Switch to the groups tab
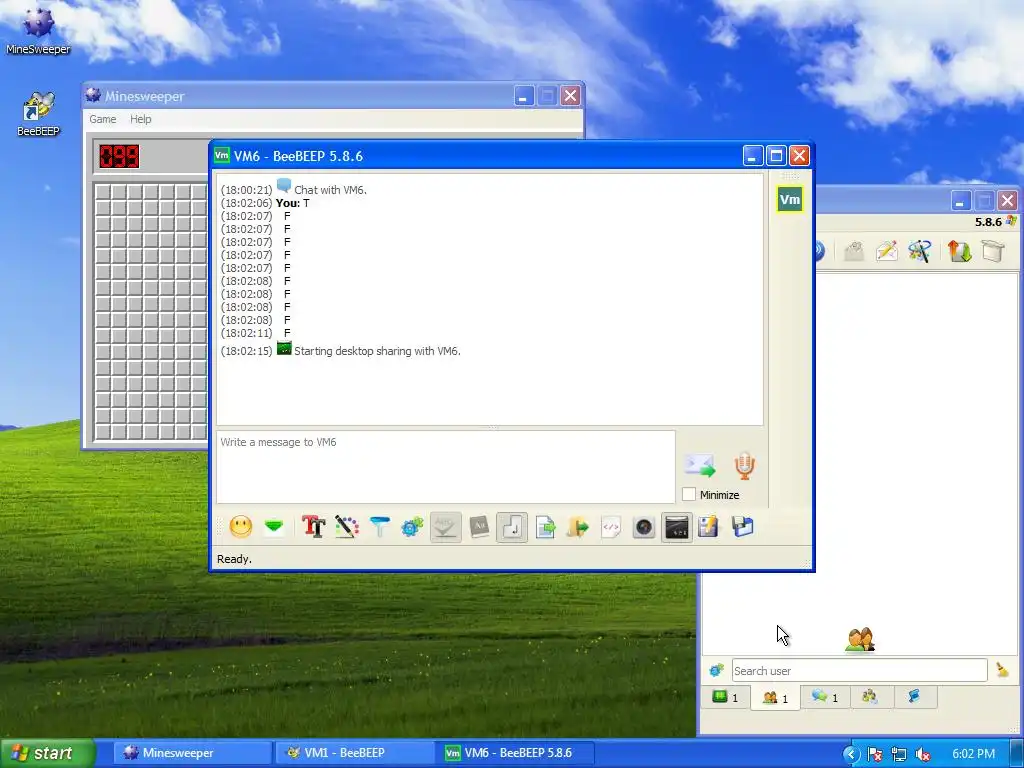Screen dimensions: 1024x768 tap(870, 697)
